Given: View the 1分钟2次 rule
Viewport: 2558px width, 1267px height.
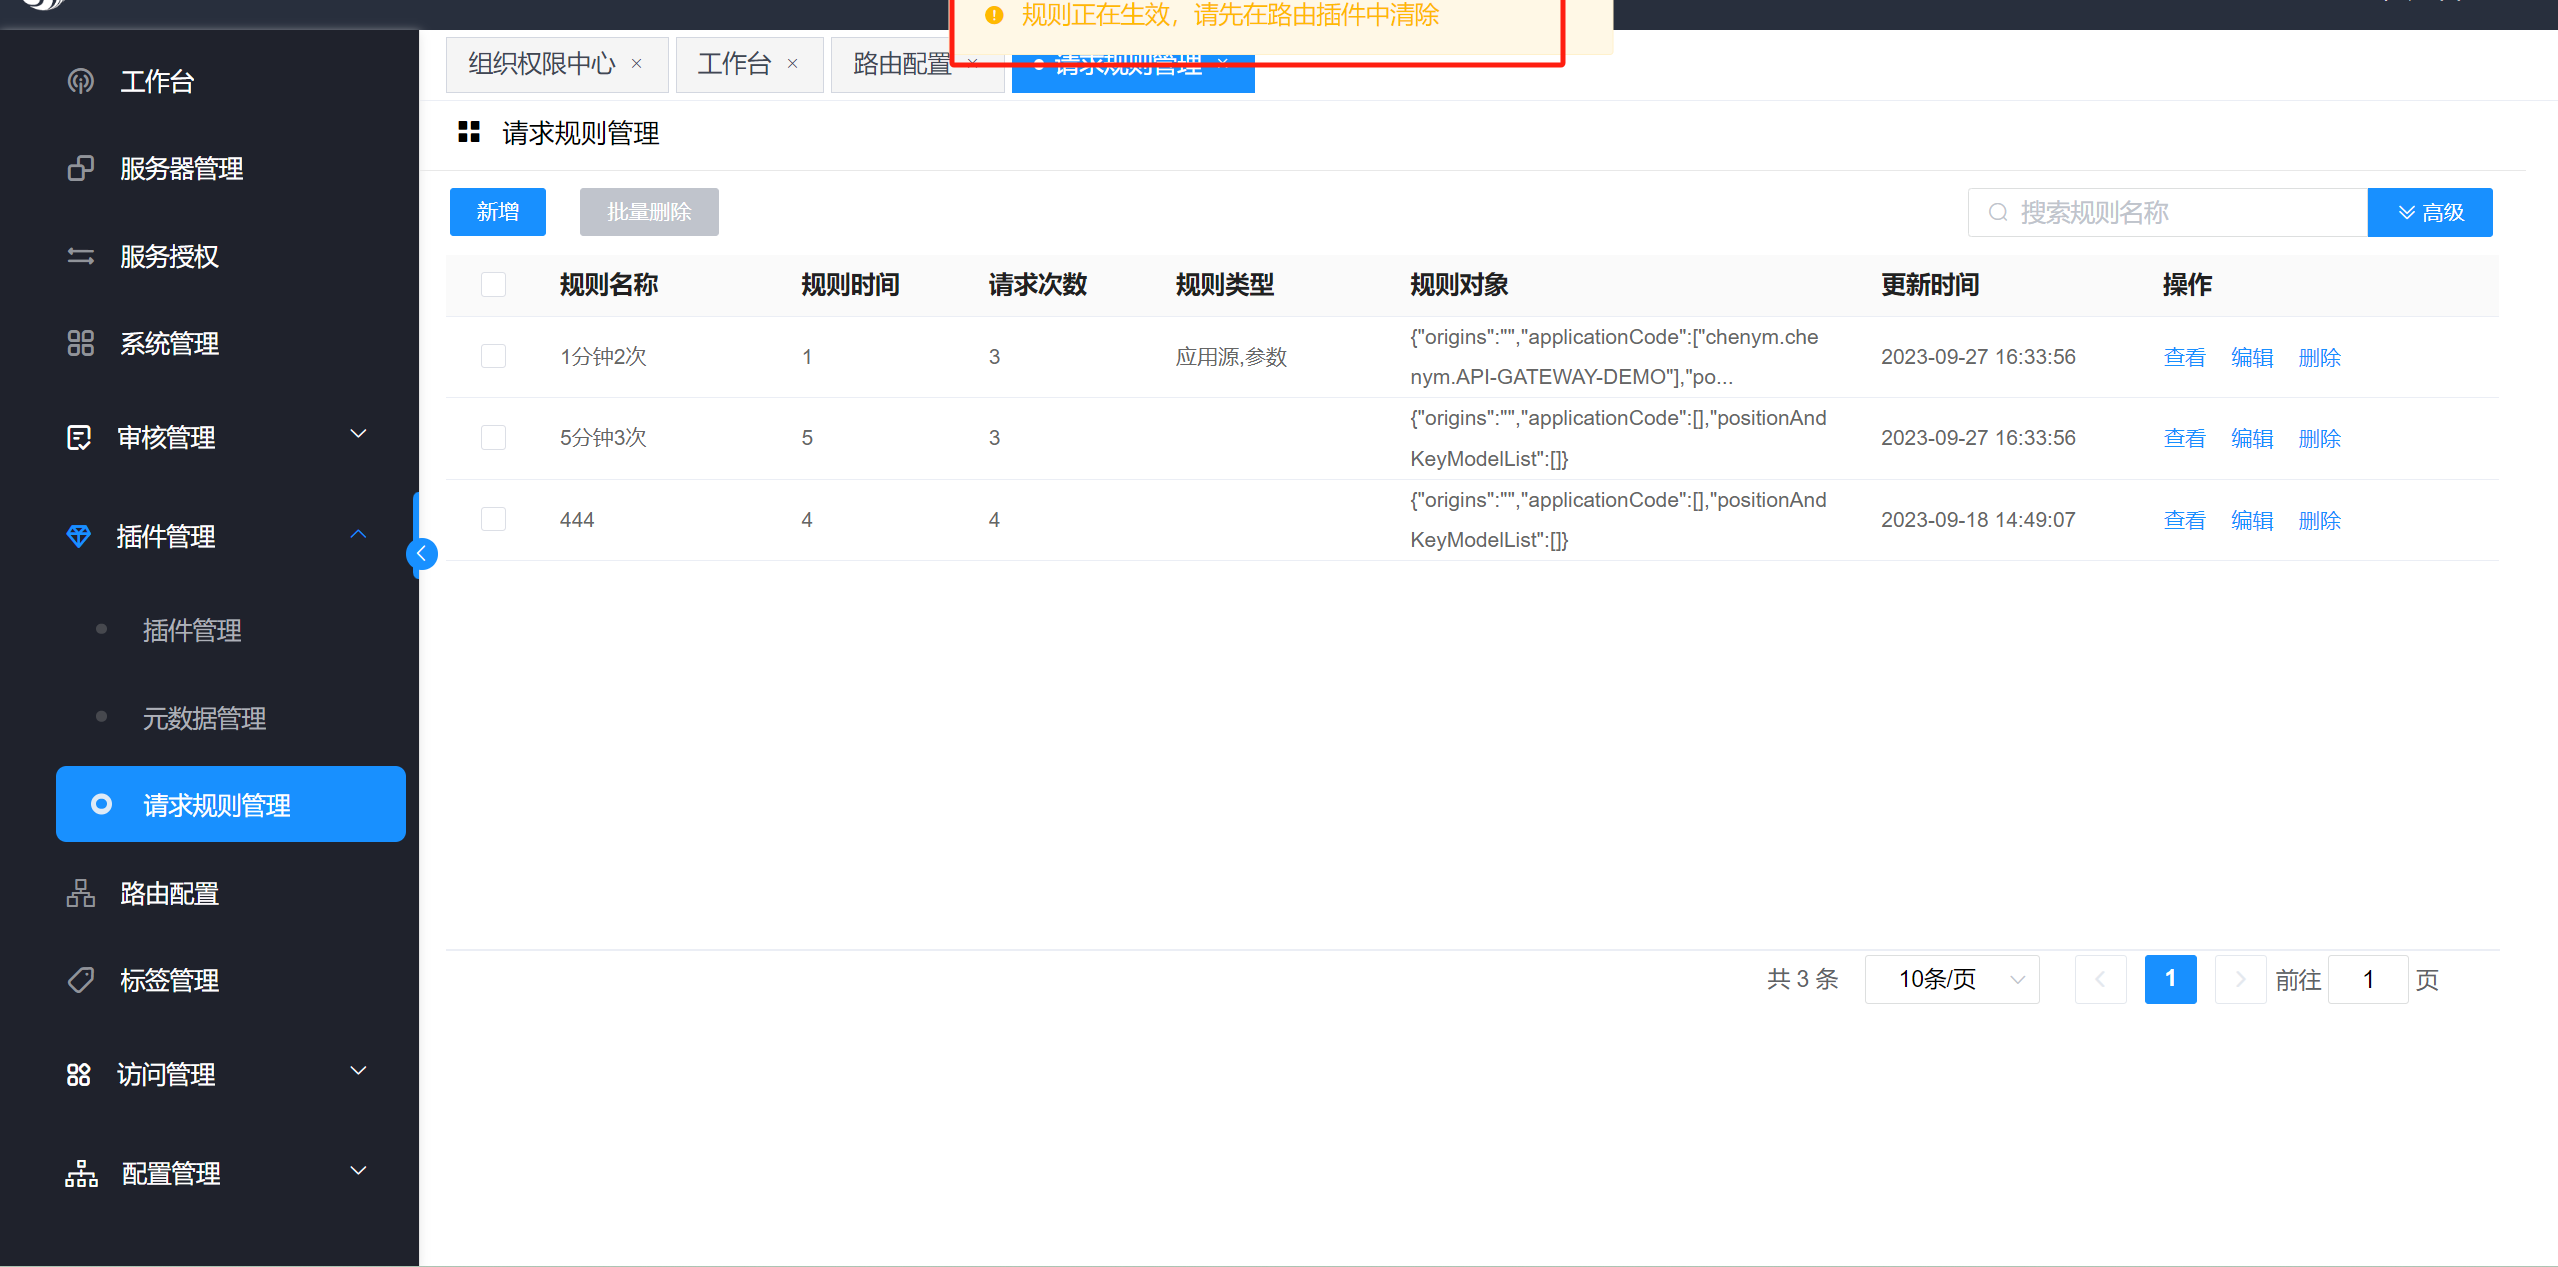Looking at the screenshot, I should (2184, 357).
